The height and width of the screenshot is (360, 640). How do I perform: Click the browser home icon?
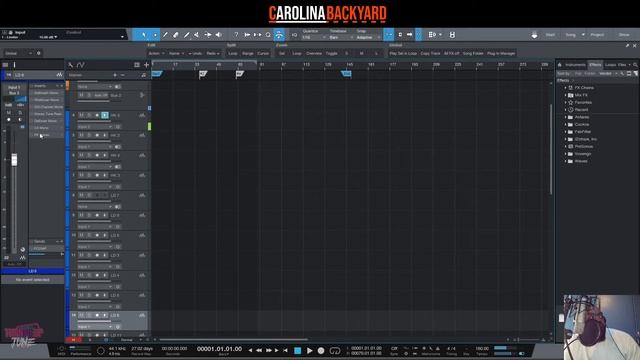coord(560,65)
